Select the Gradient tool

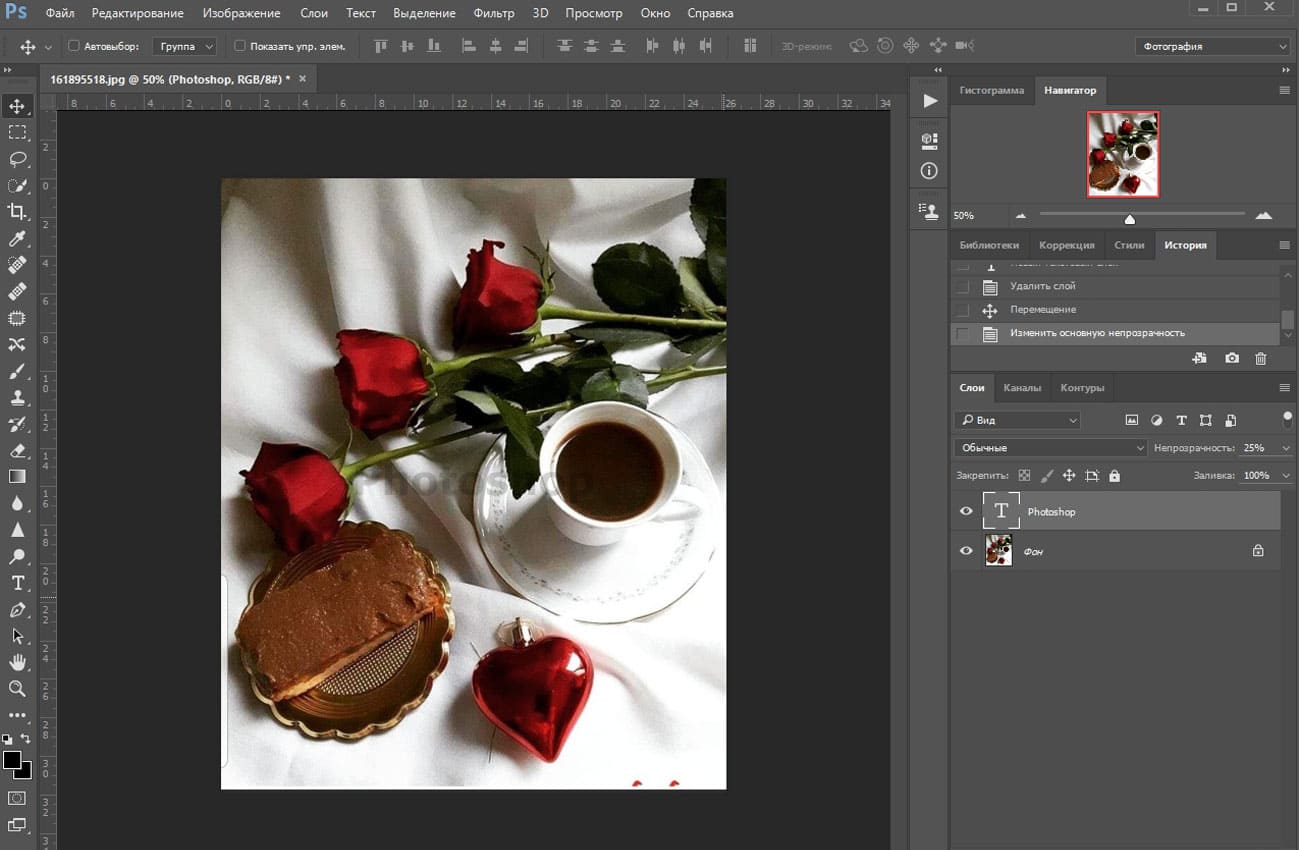tap(17, 477)
